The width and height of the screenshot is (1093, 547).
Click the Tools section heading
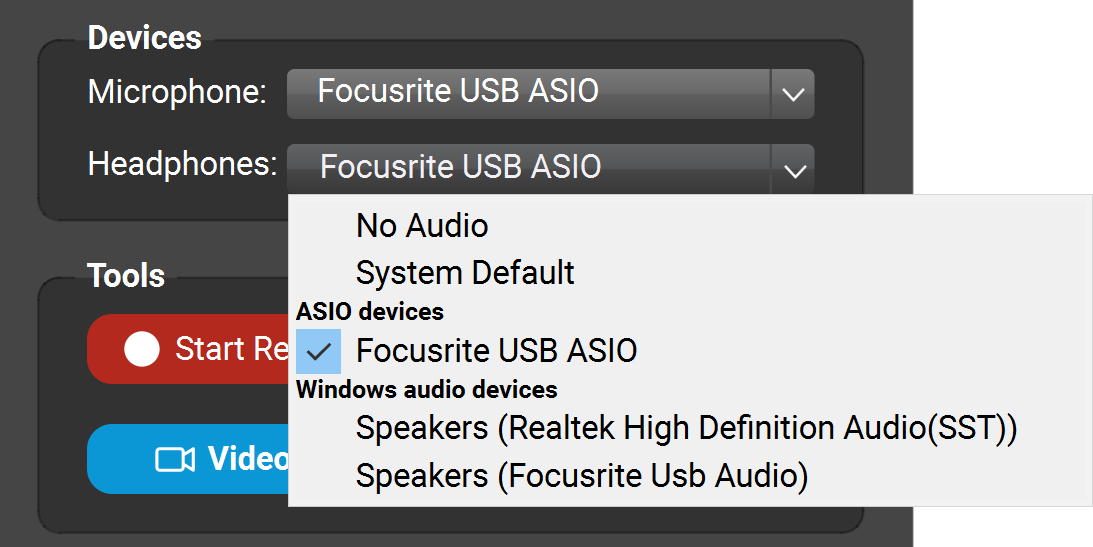tap(126, 275)
